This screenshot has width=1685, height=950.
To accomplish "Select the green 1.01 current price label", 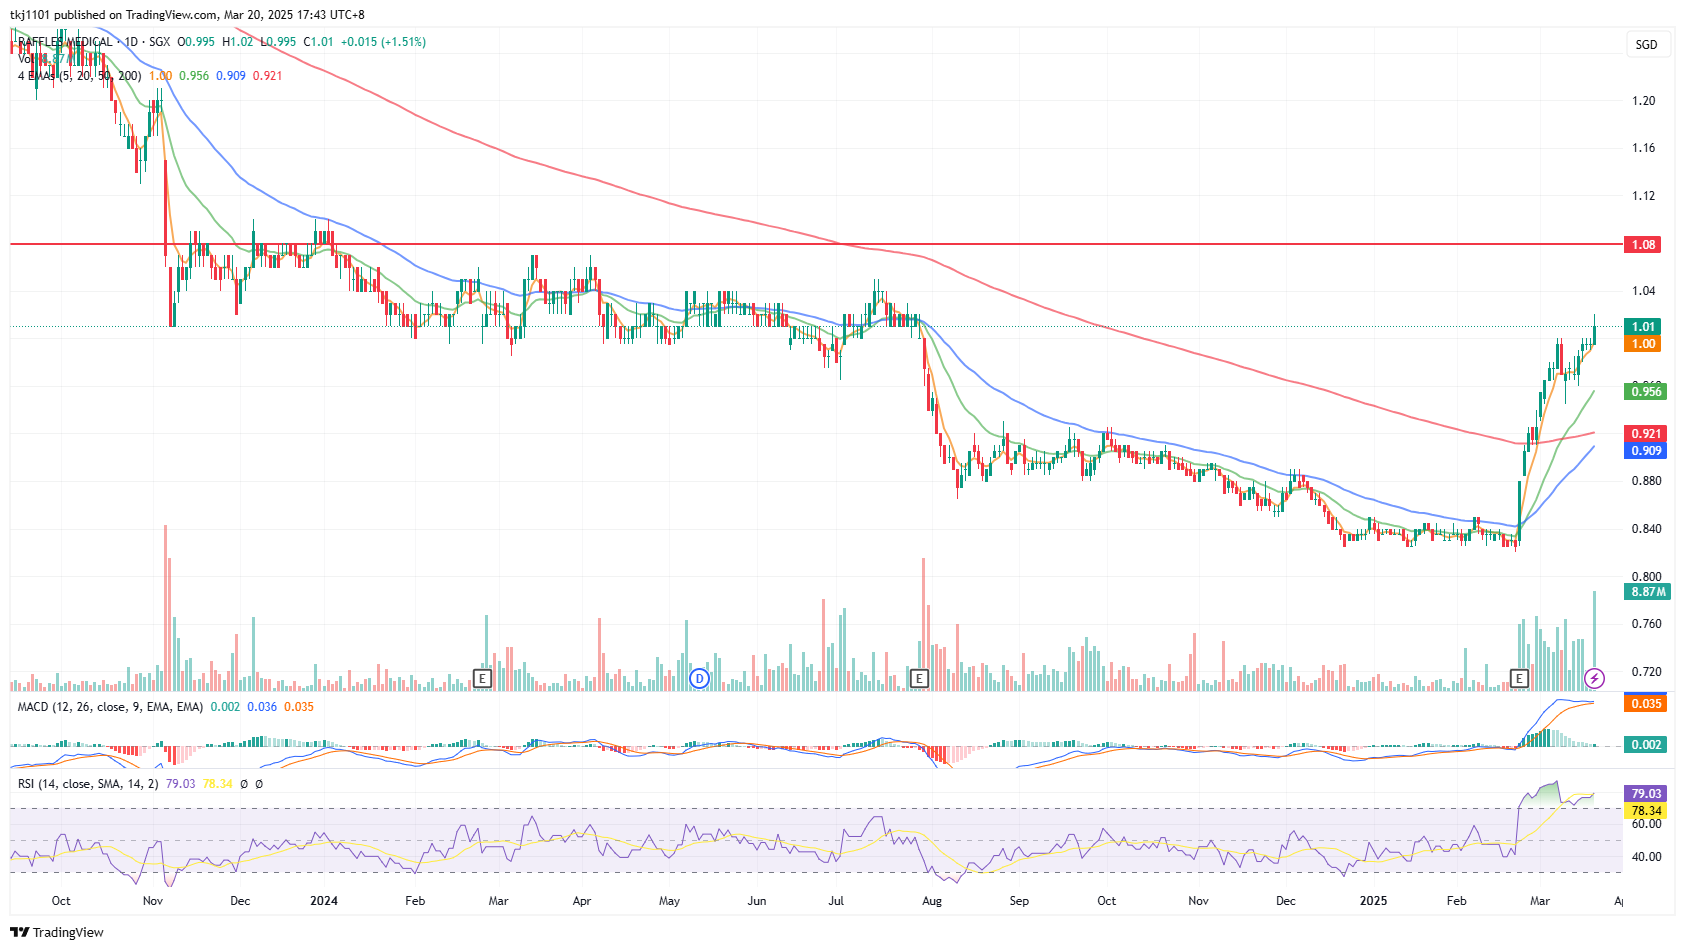I will pos(1644,326).
